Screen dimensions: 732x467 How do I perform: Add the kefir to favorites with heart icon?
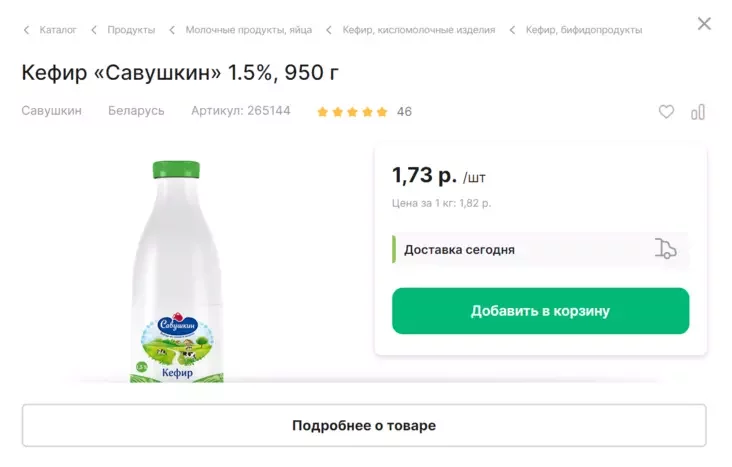(x=666, y=112)
